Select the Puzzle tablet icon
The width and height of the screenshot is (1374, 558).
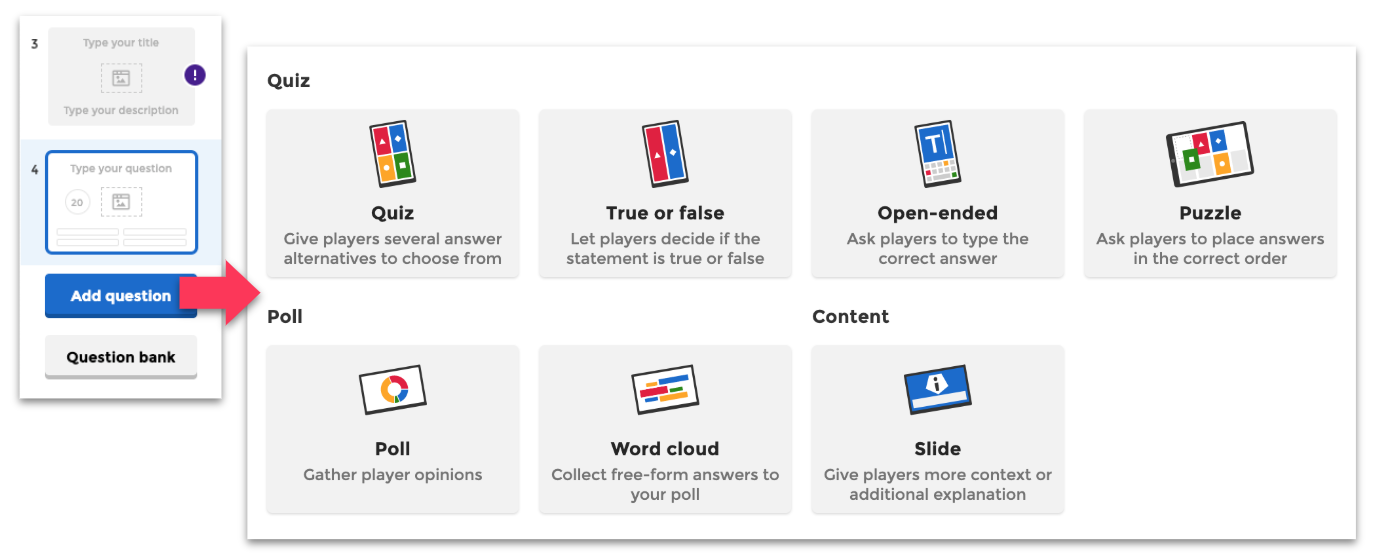(x=1210, y=155)
